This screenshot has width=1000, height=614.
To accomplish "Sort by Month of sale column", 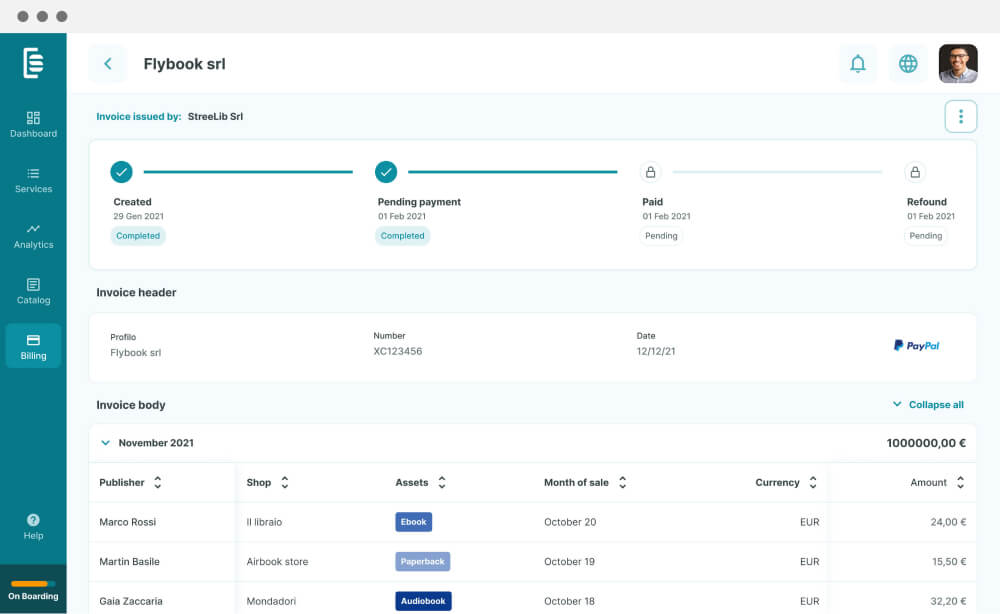I will pyautogui.click(x=622, y=483).
